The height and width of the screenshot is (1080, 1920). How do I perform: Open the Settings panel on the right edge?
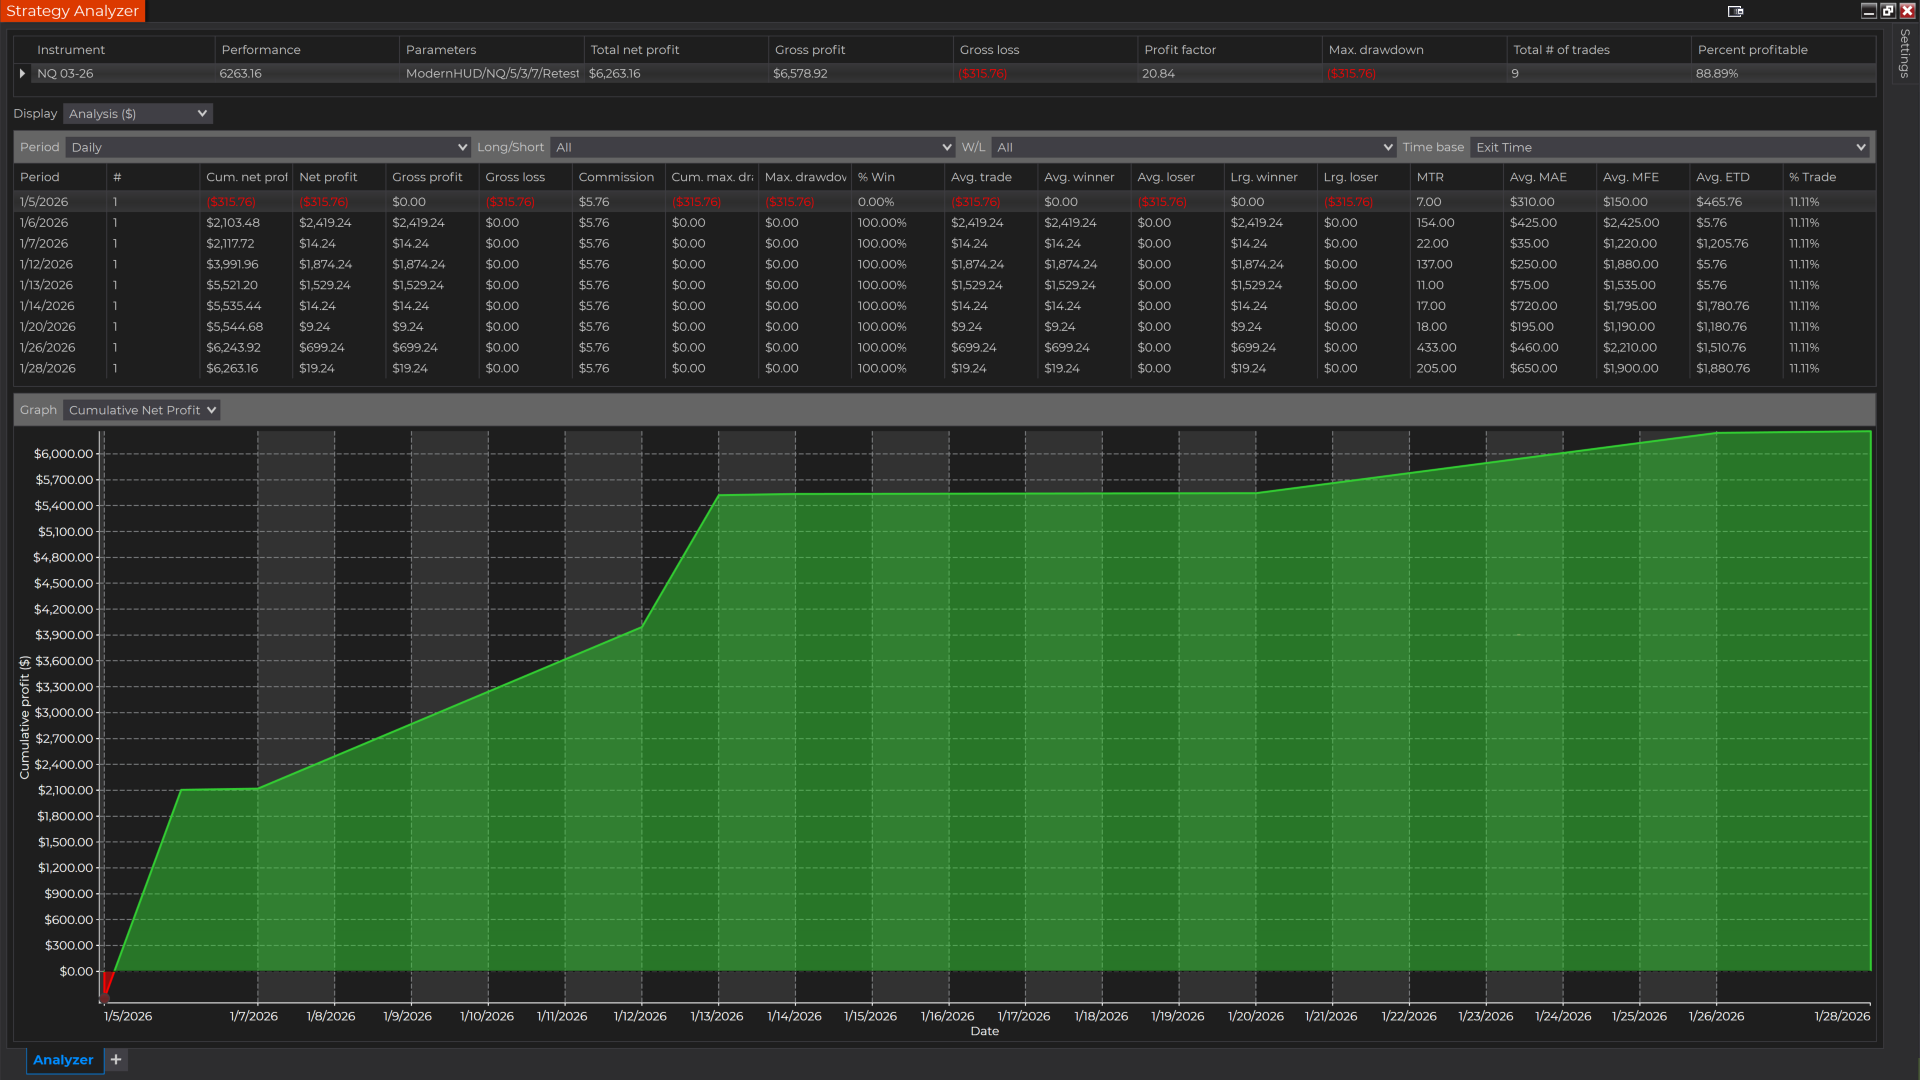[x=1903, y=50]
